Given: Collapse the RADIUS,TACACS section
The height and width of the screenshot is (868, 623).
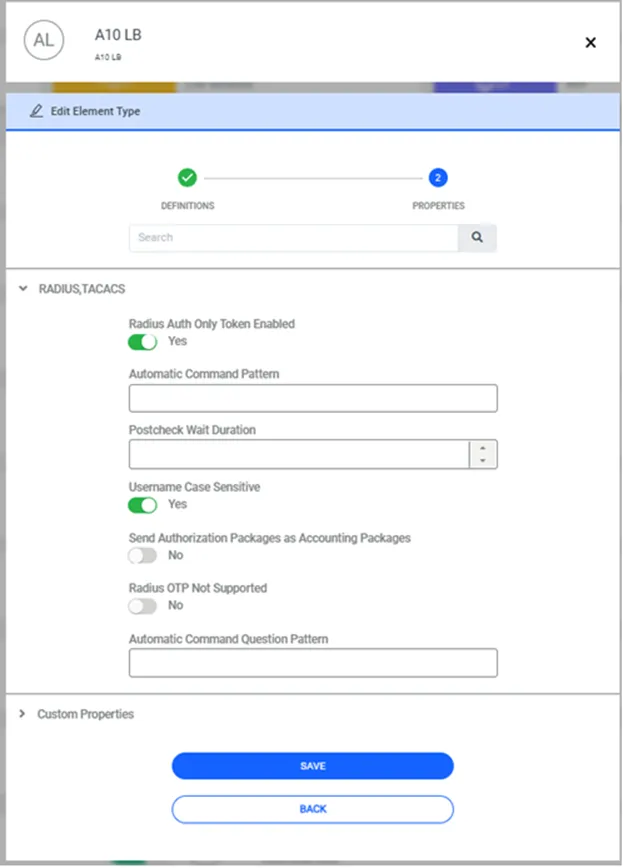Looking at the screenshot, I should [x=23, y=288].
